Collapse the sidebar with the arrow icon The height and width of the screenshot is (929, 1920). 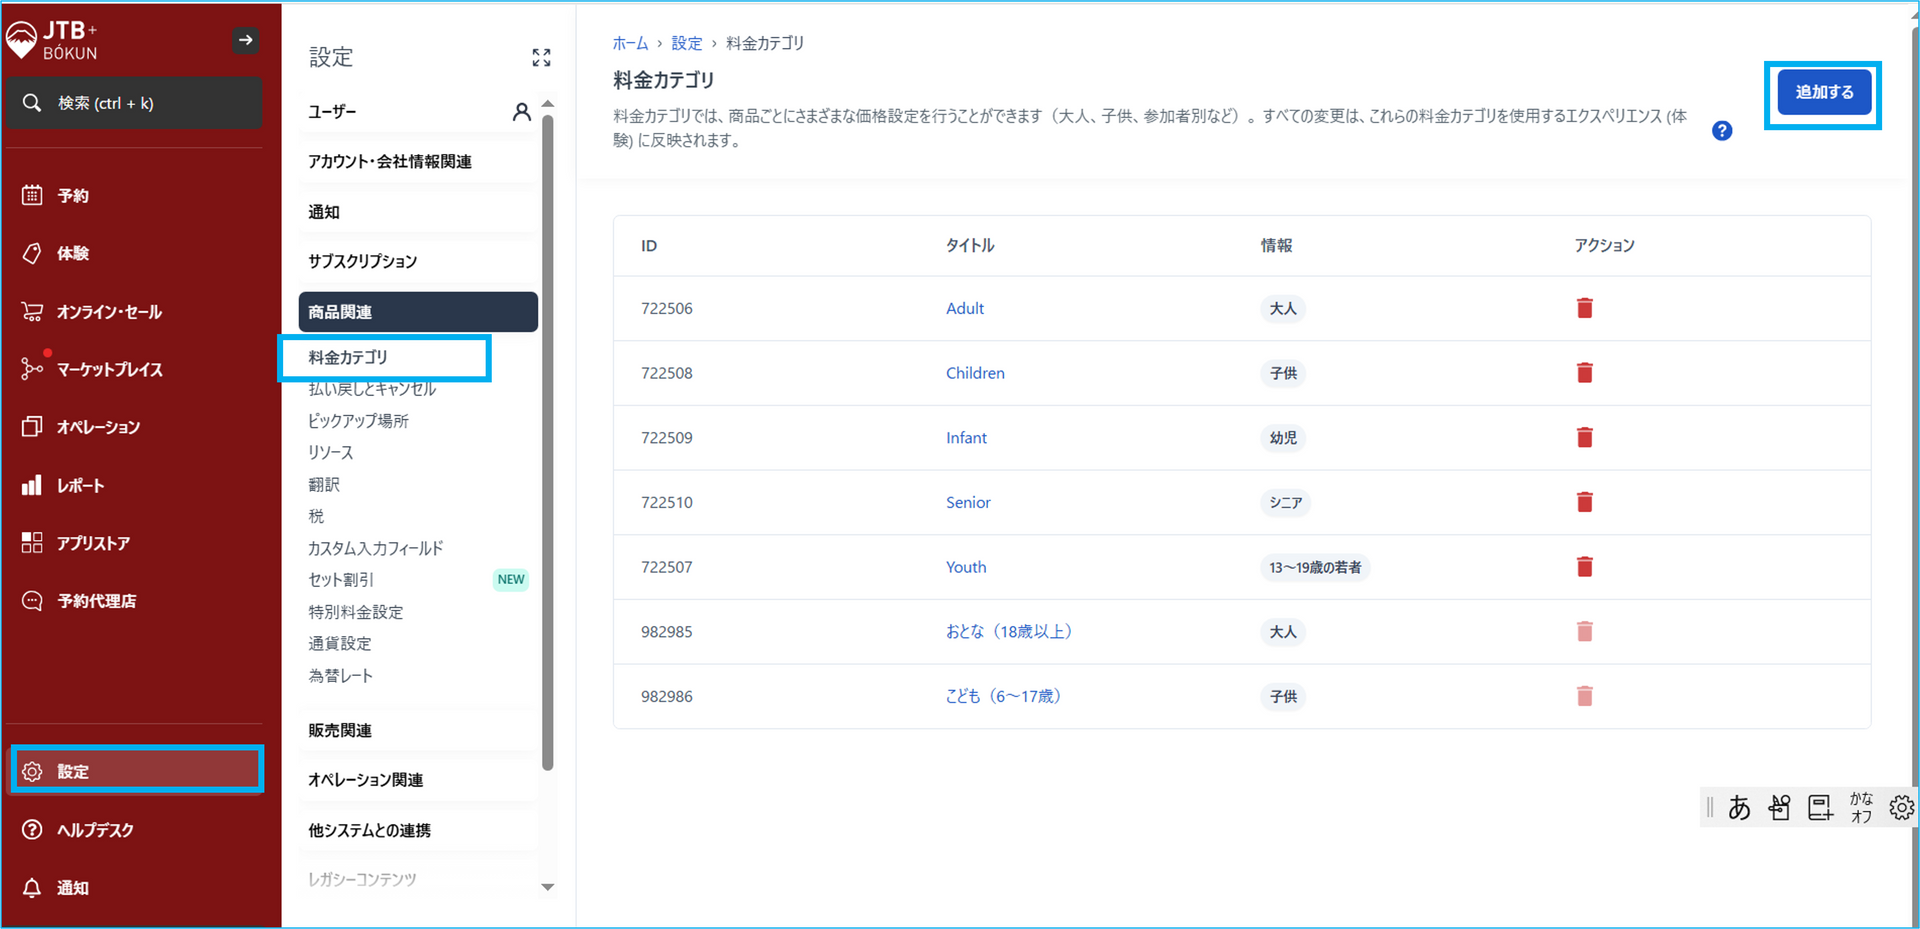pyautogui.click(x=245, y=40)
